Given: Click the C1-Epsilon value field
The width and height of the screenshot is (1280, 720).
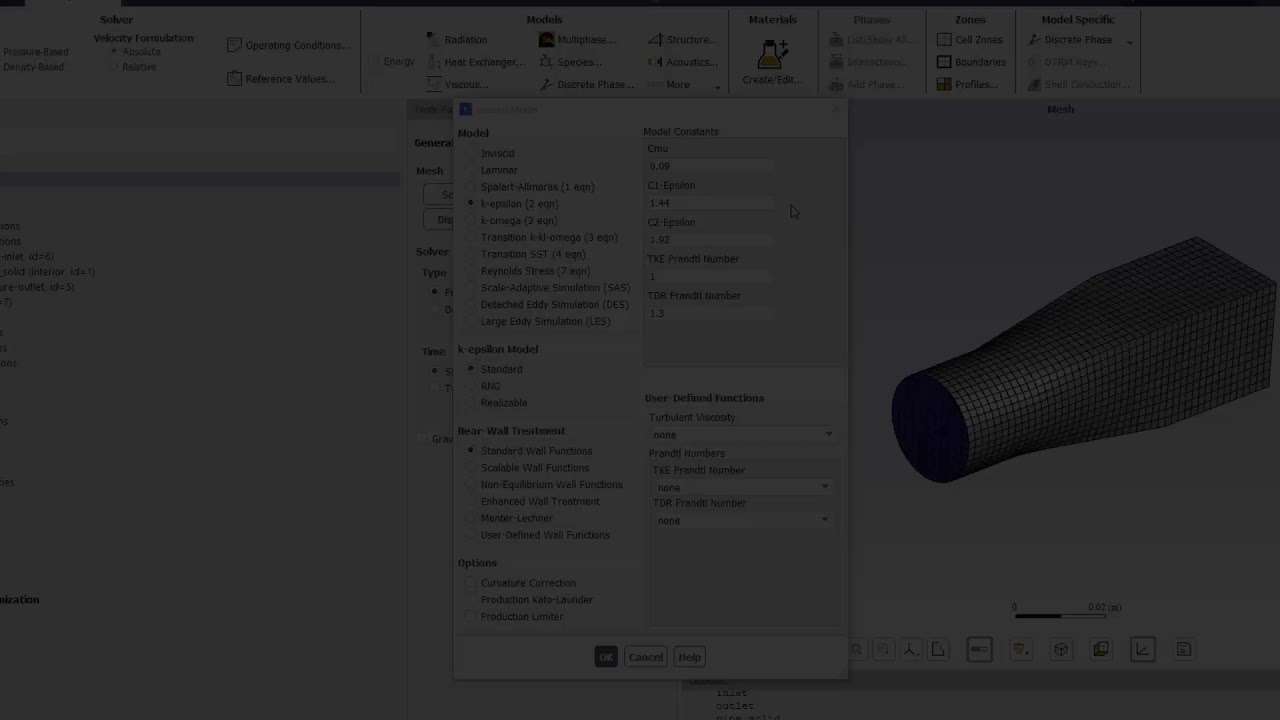Looking at the screenshot, I should point(709,203).
